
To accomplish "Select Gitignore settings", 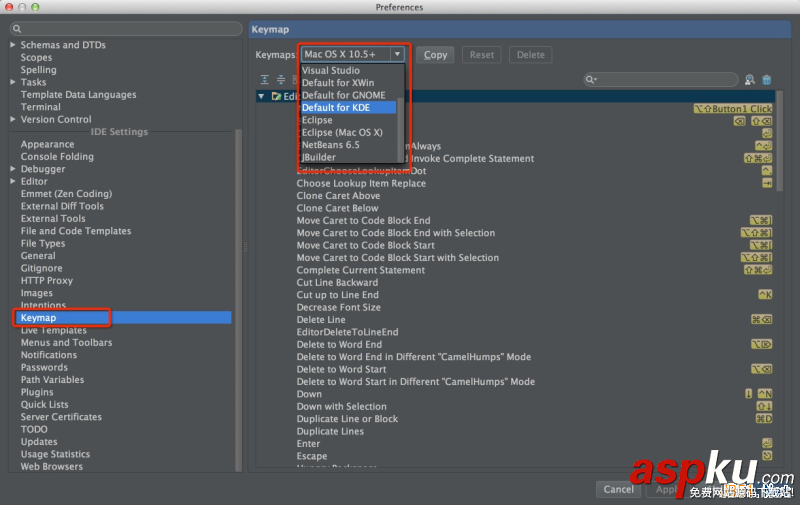I will [x=41, y=268].
